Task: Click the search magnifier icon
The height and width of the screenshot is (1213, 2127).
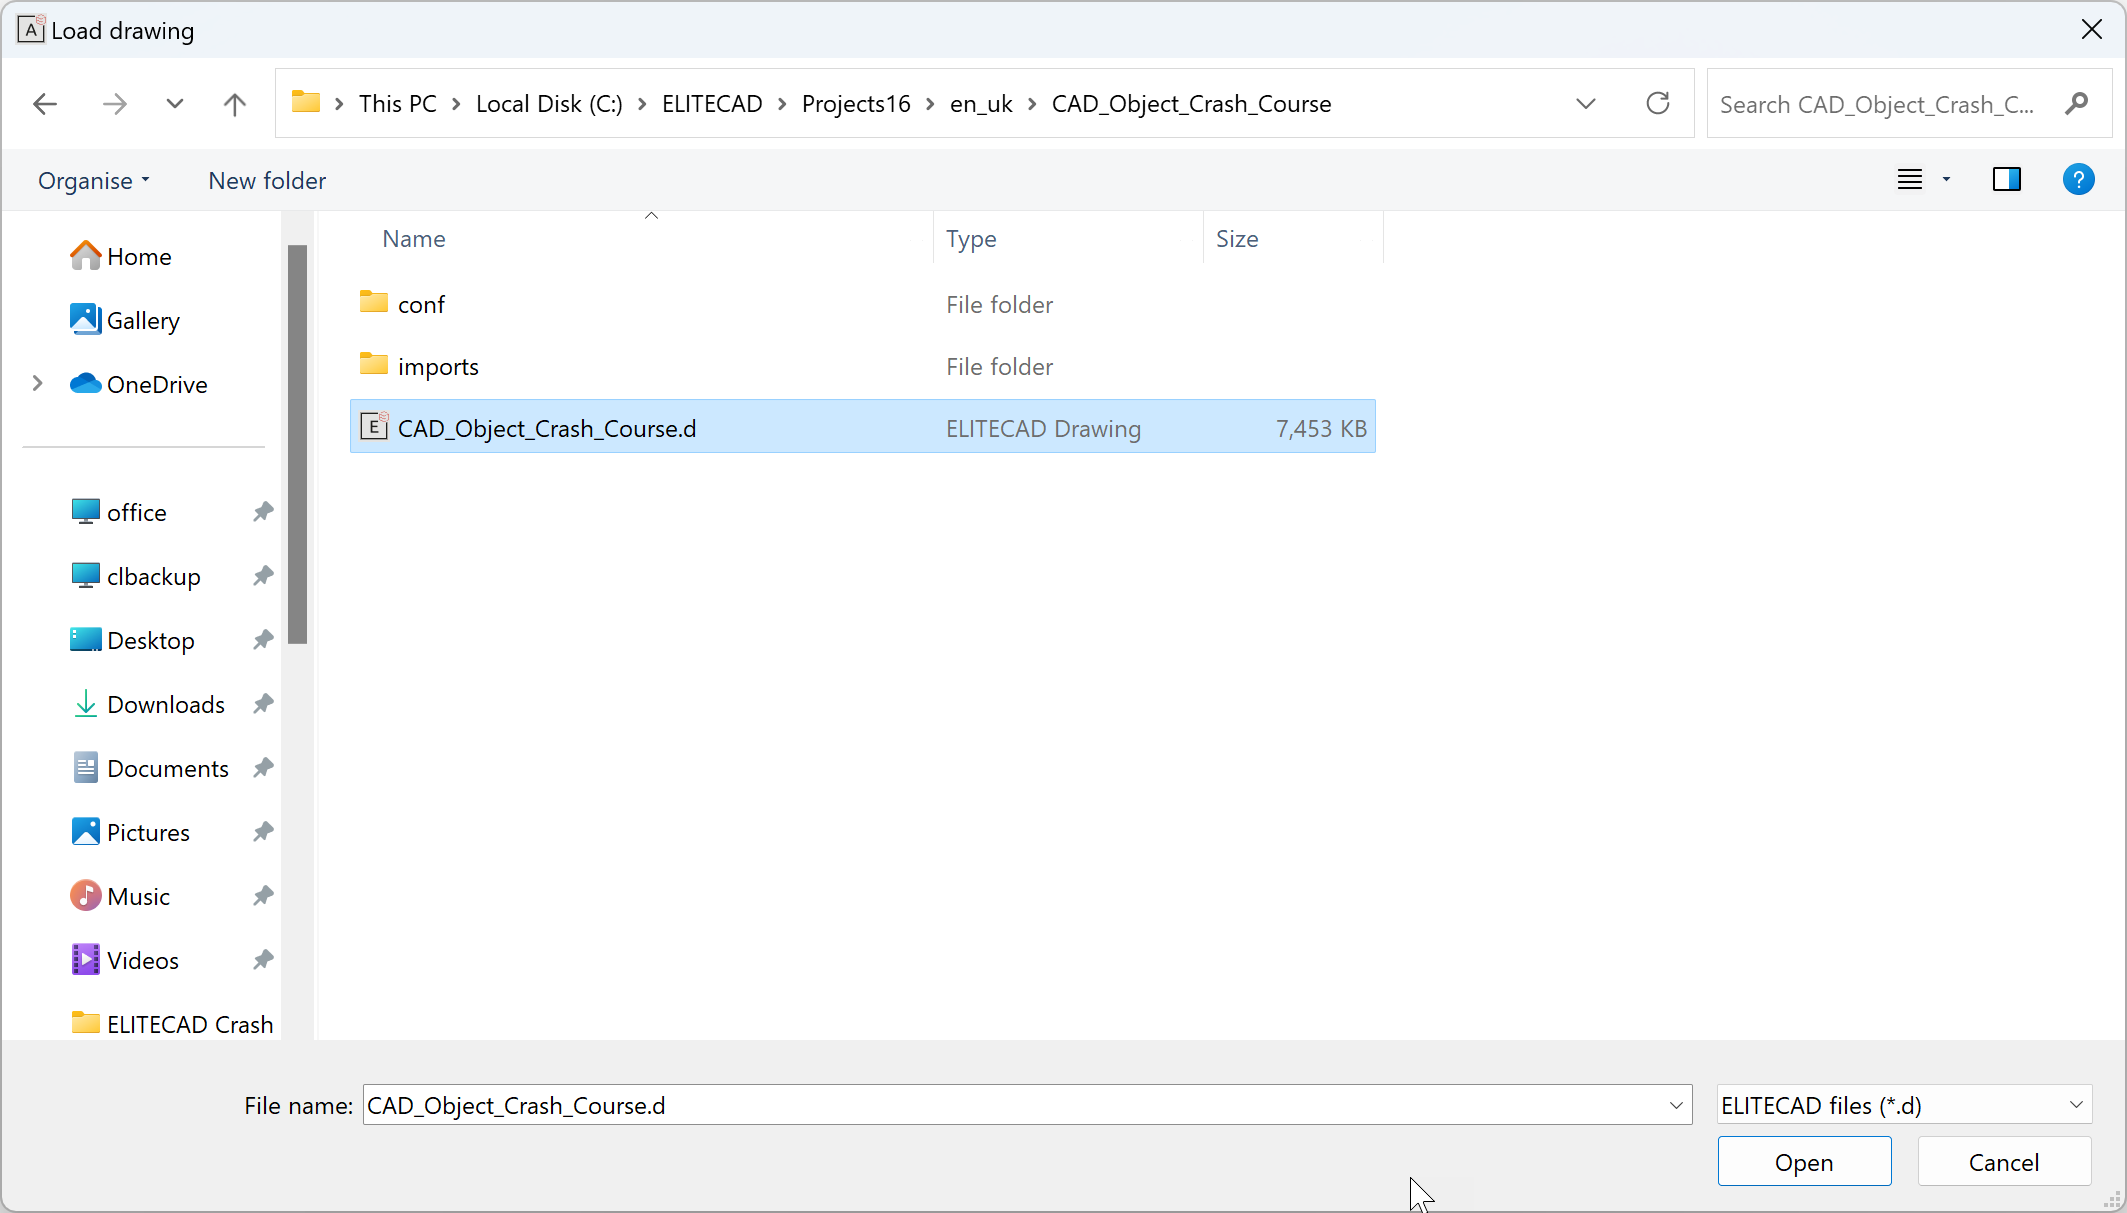Action: pyautogui.click(x=2077, y=104)
